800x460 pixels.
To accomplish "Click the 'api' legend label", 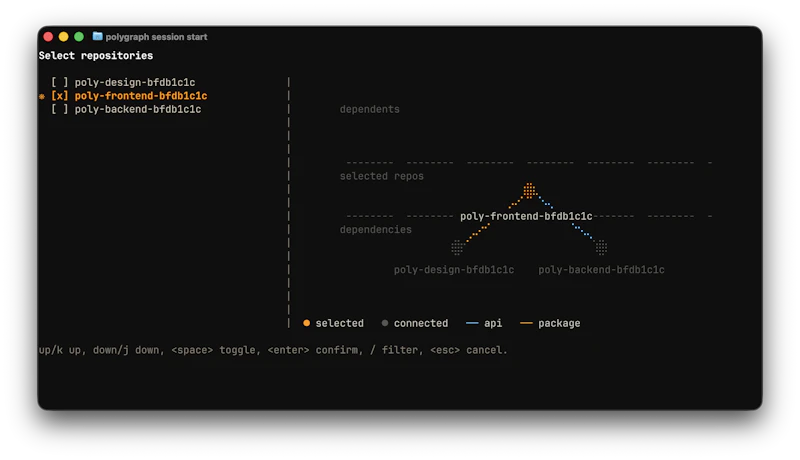I will [x=493, y=323].
